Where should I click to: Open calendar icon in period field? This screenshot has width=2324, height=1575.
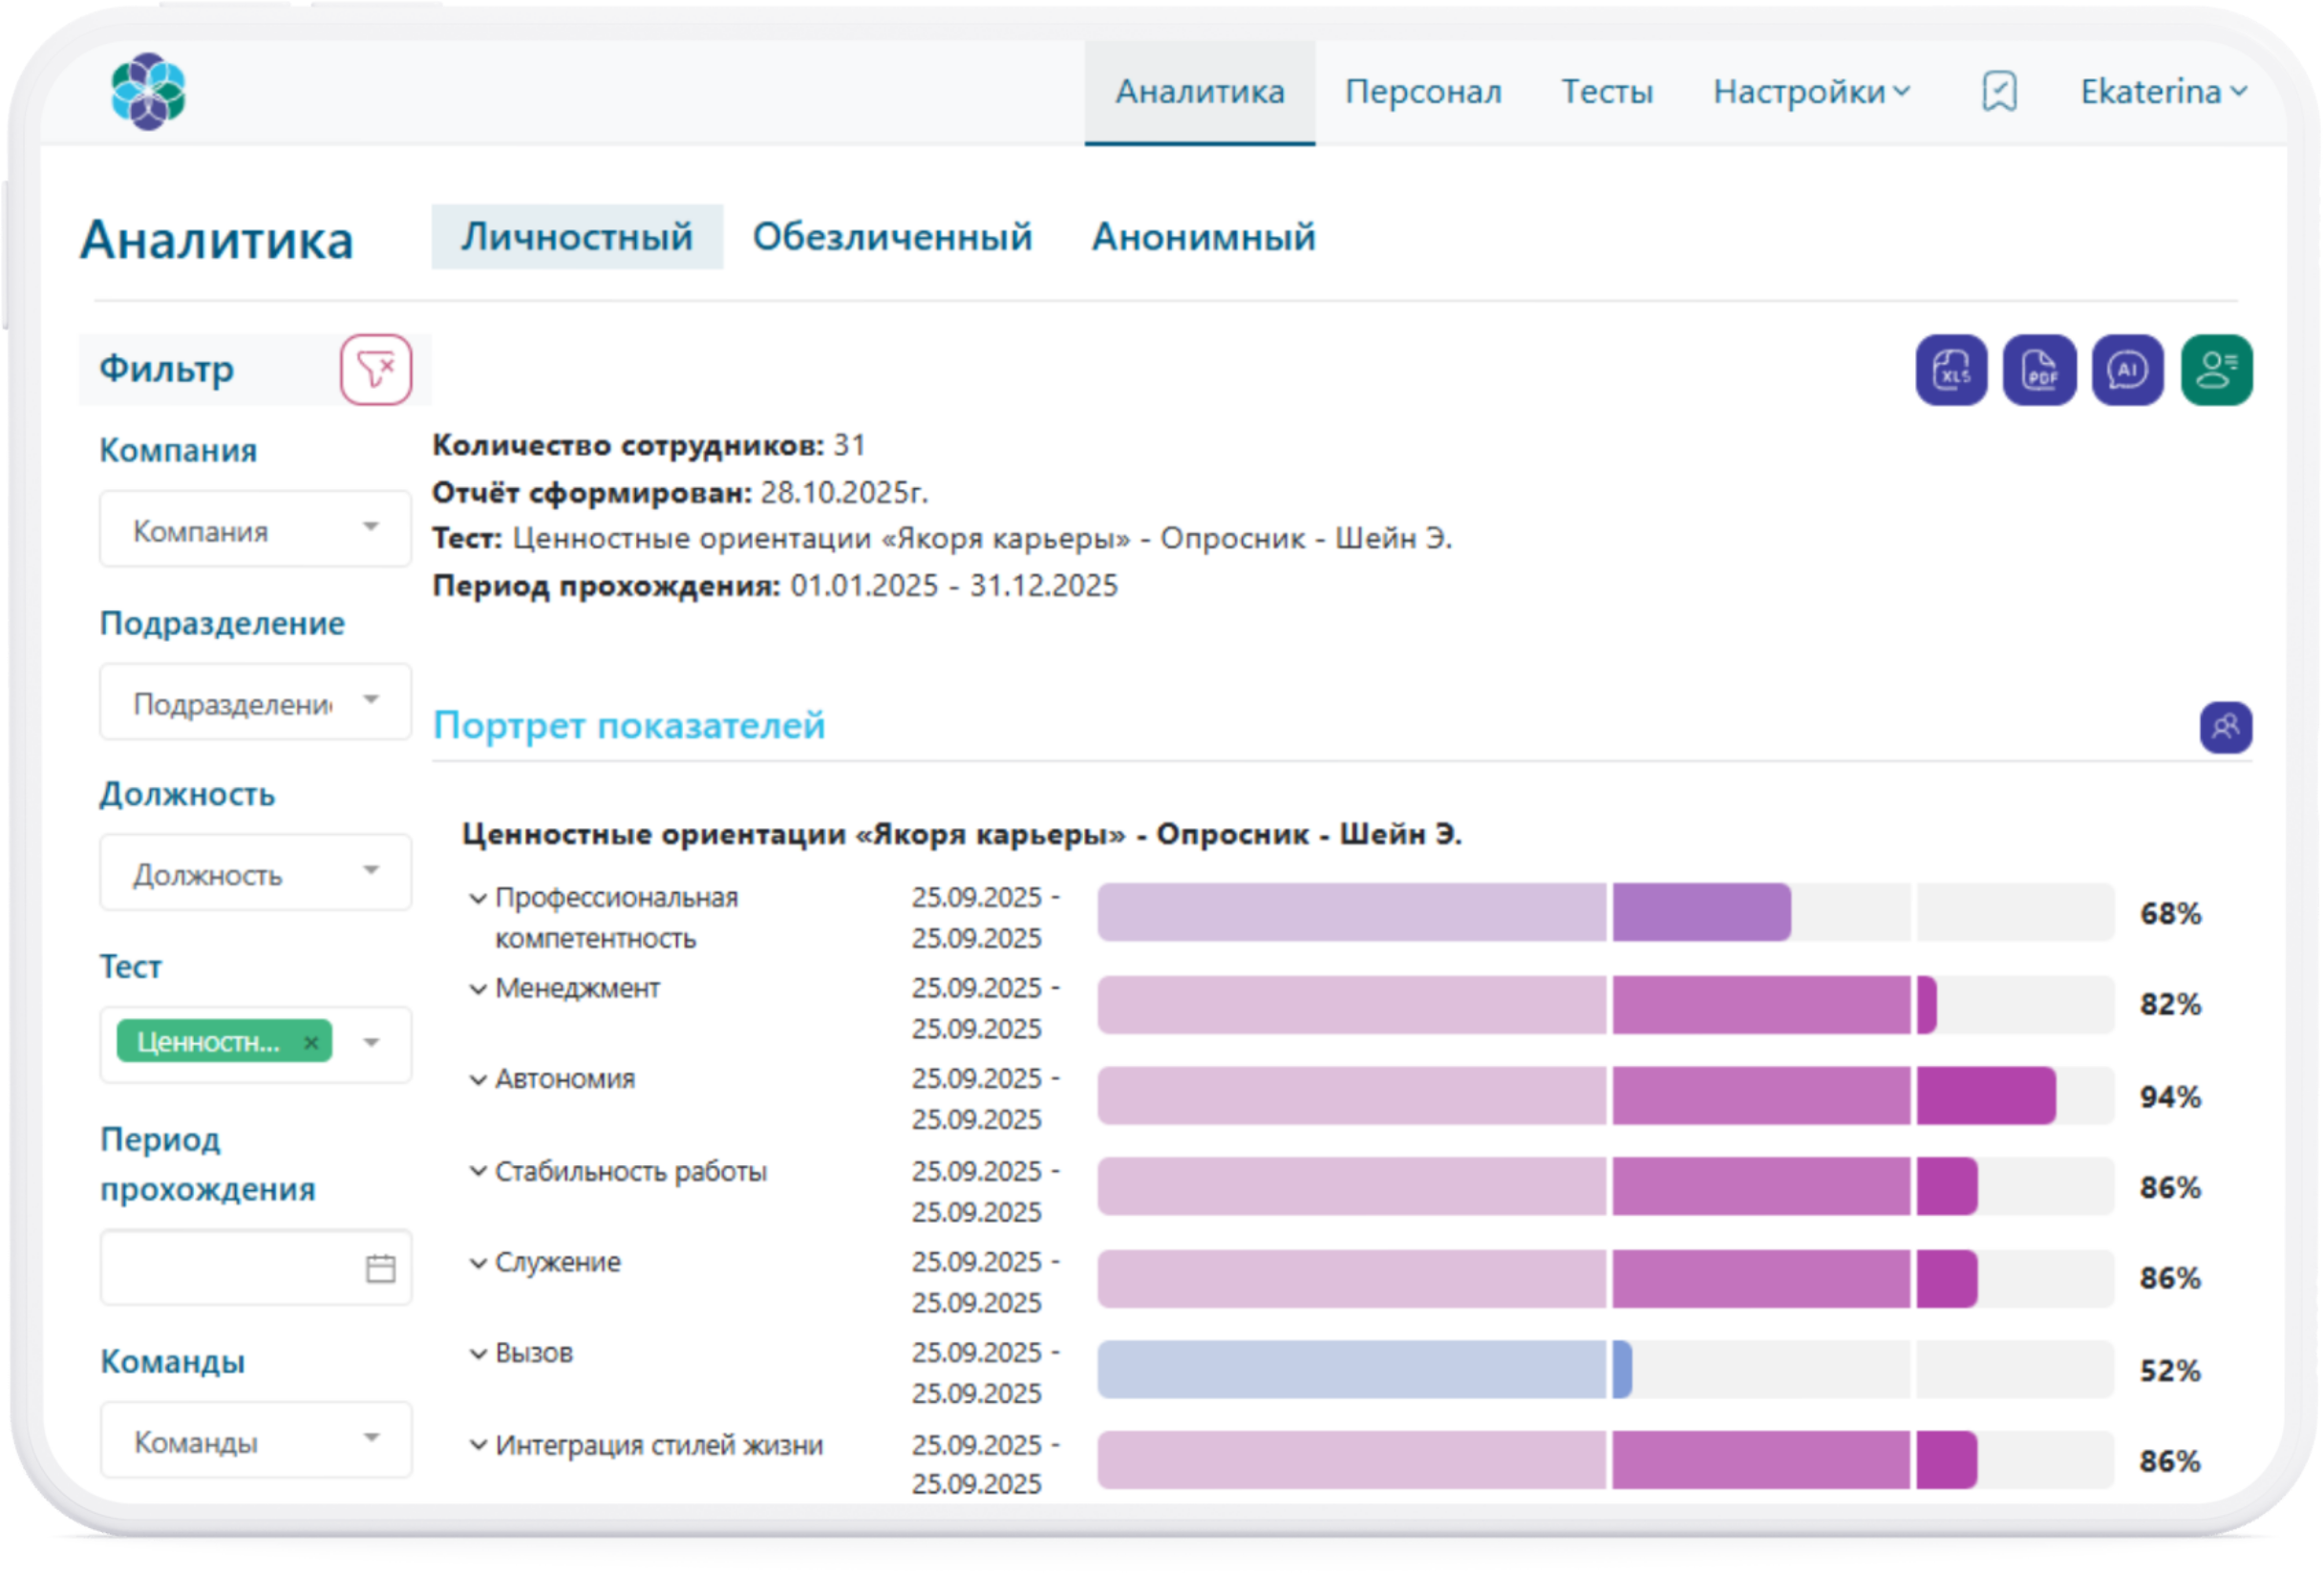[380, 1267]
